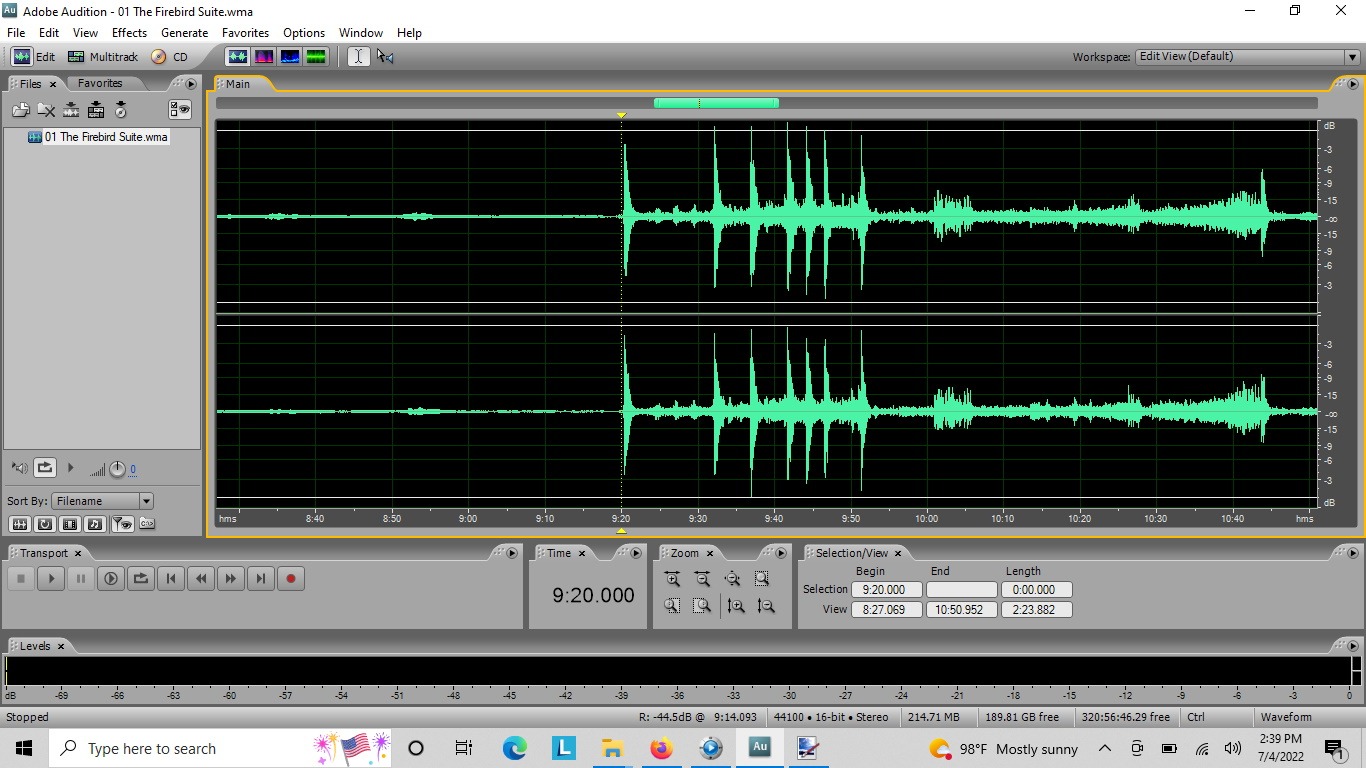The height and width of the screenshot is (768, 1366).
Task: Switch to Multitrack view
Action: click(x=103, y=57)
